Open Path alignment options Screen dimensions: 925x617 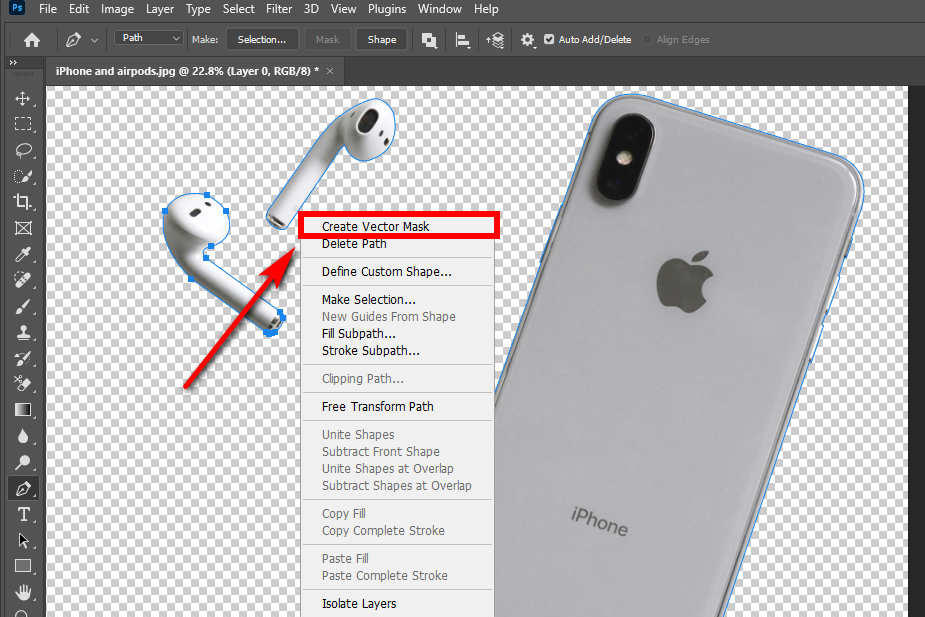click(462, 40)
